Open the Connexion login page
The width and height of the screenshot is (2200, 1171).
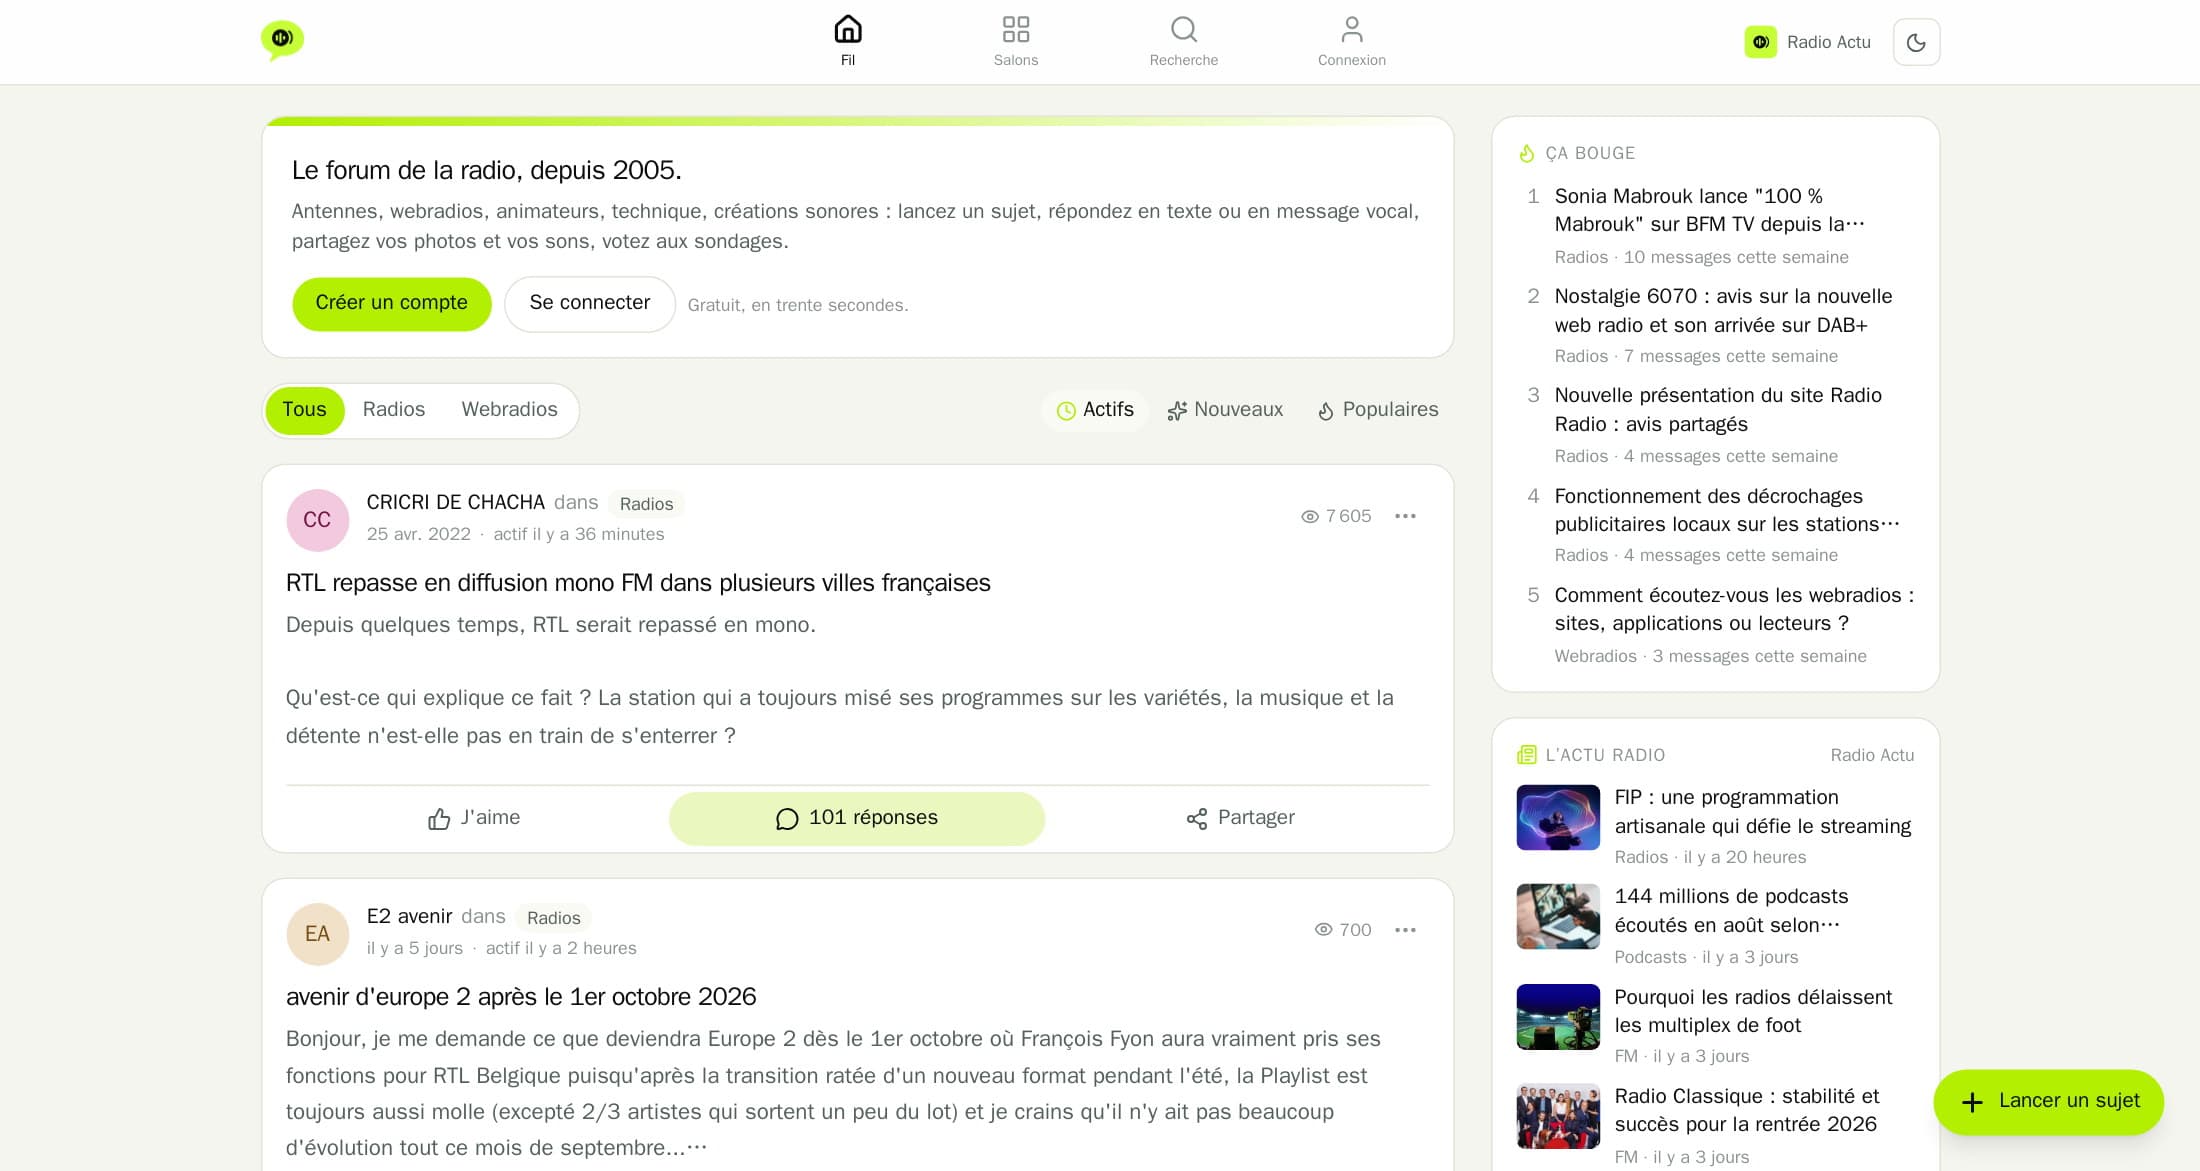pos(1352,42)
